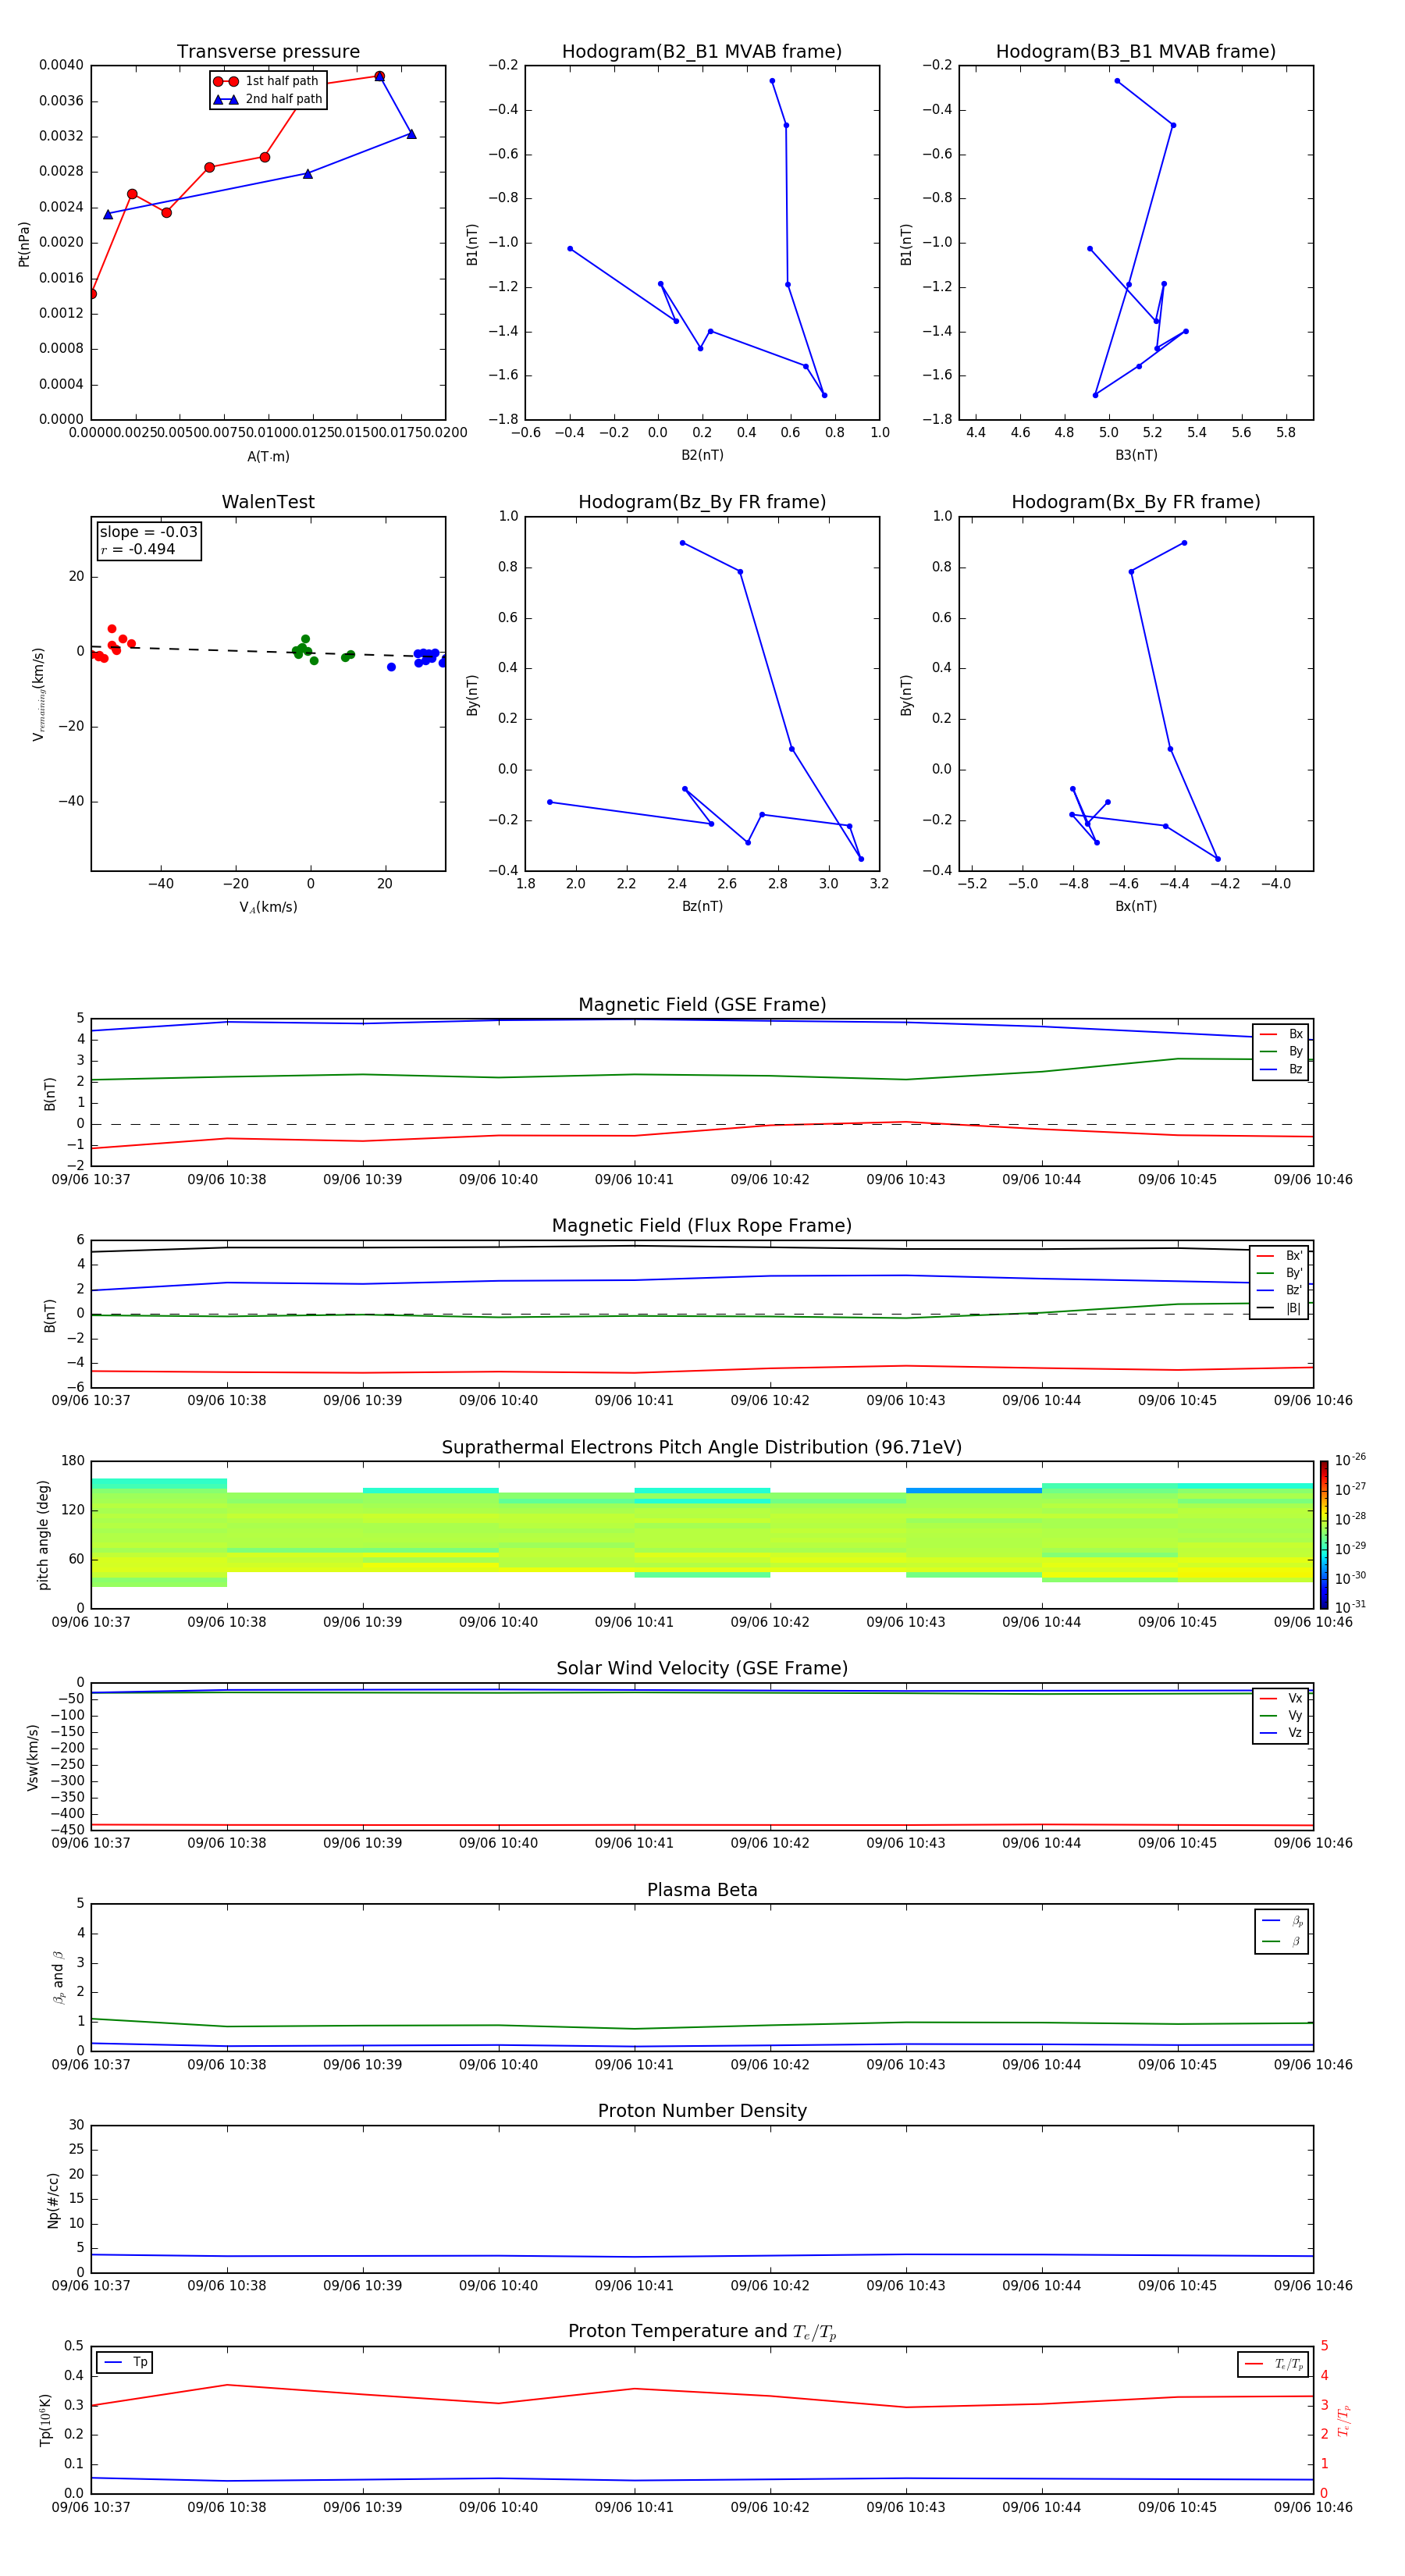Click the "V_A(km/s)" axis label
Screen dimensions: 1405x2576
(x=268, y=907)
